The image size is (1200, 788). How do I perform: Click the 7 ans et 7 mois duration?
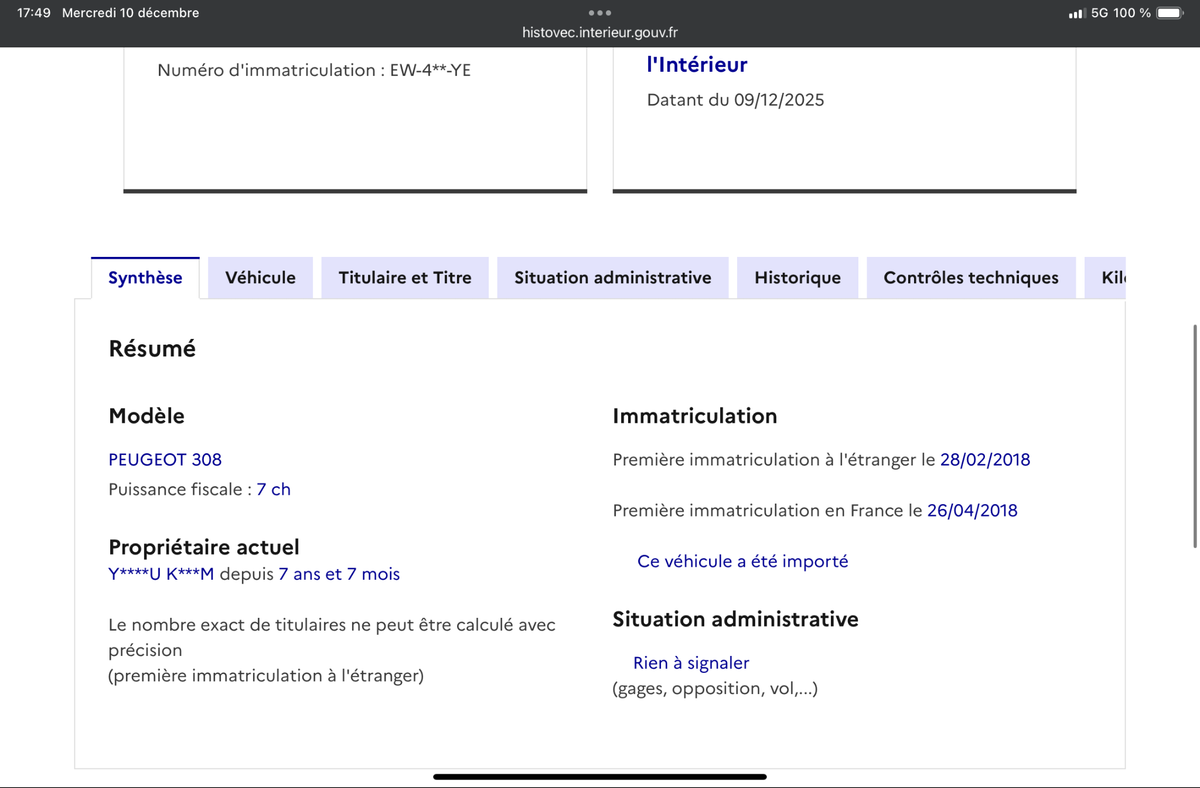click(339, 574)
